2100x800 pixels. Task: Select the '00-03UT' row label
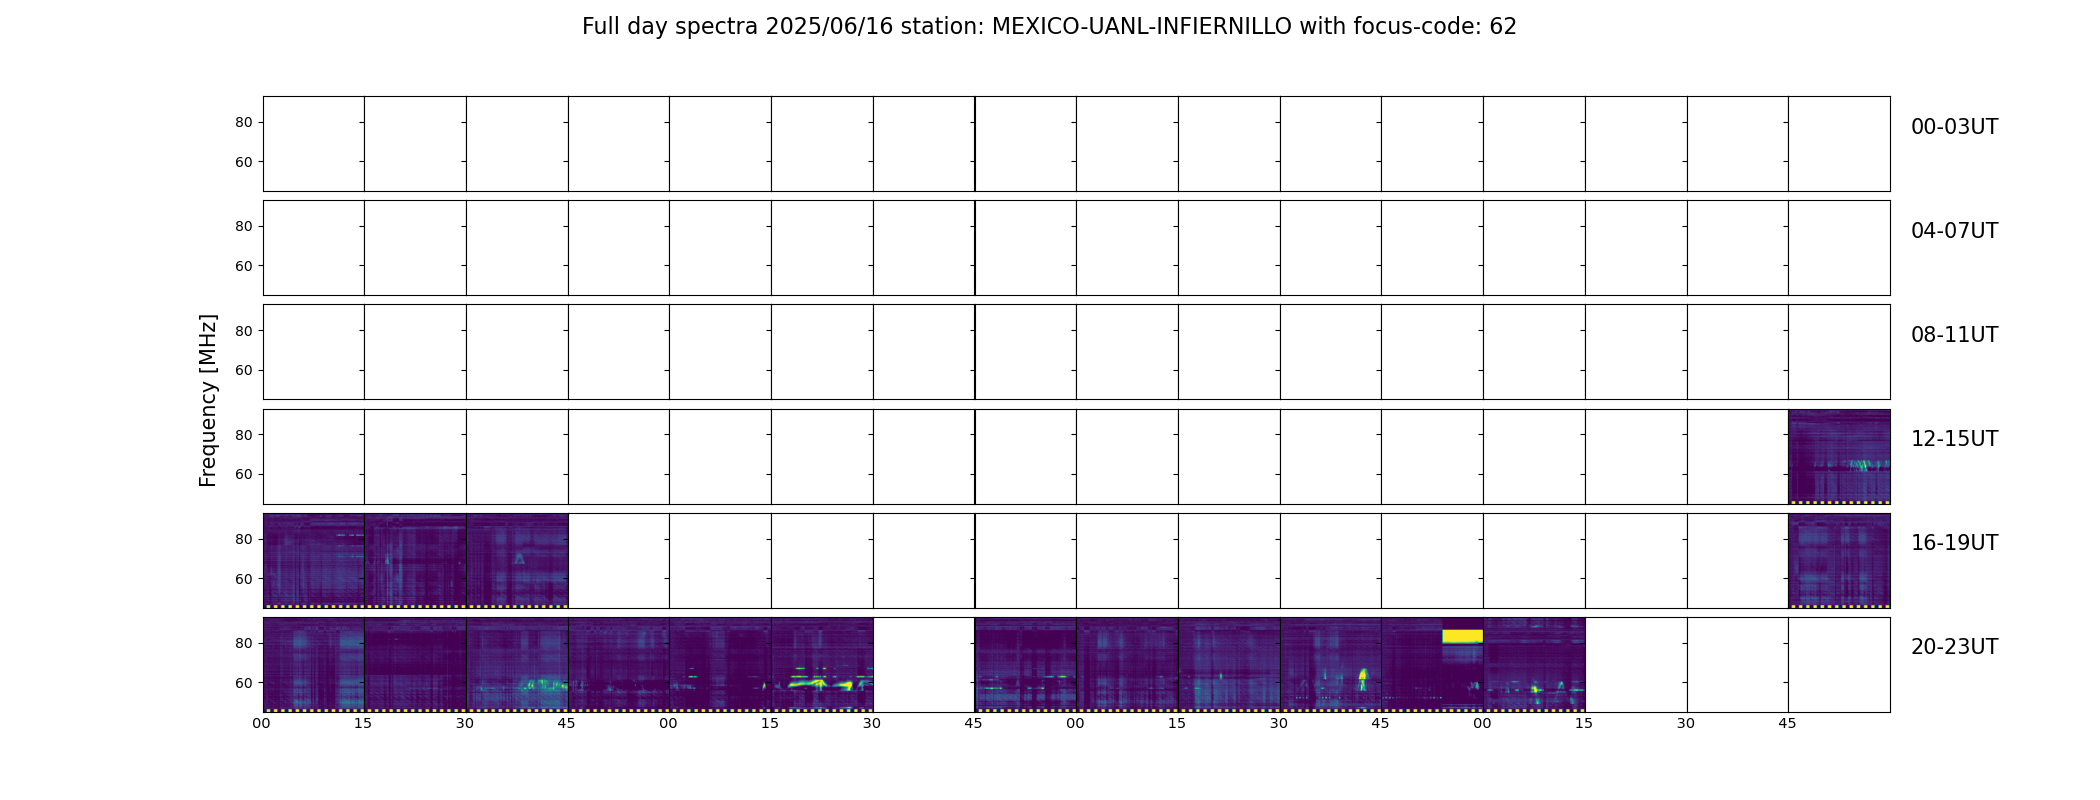point(1954,127)
